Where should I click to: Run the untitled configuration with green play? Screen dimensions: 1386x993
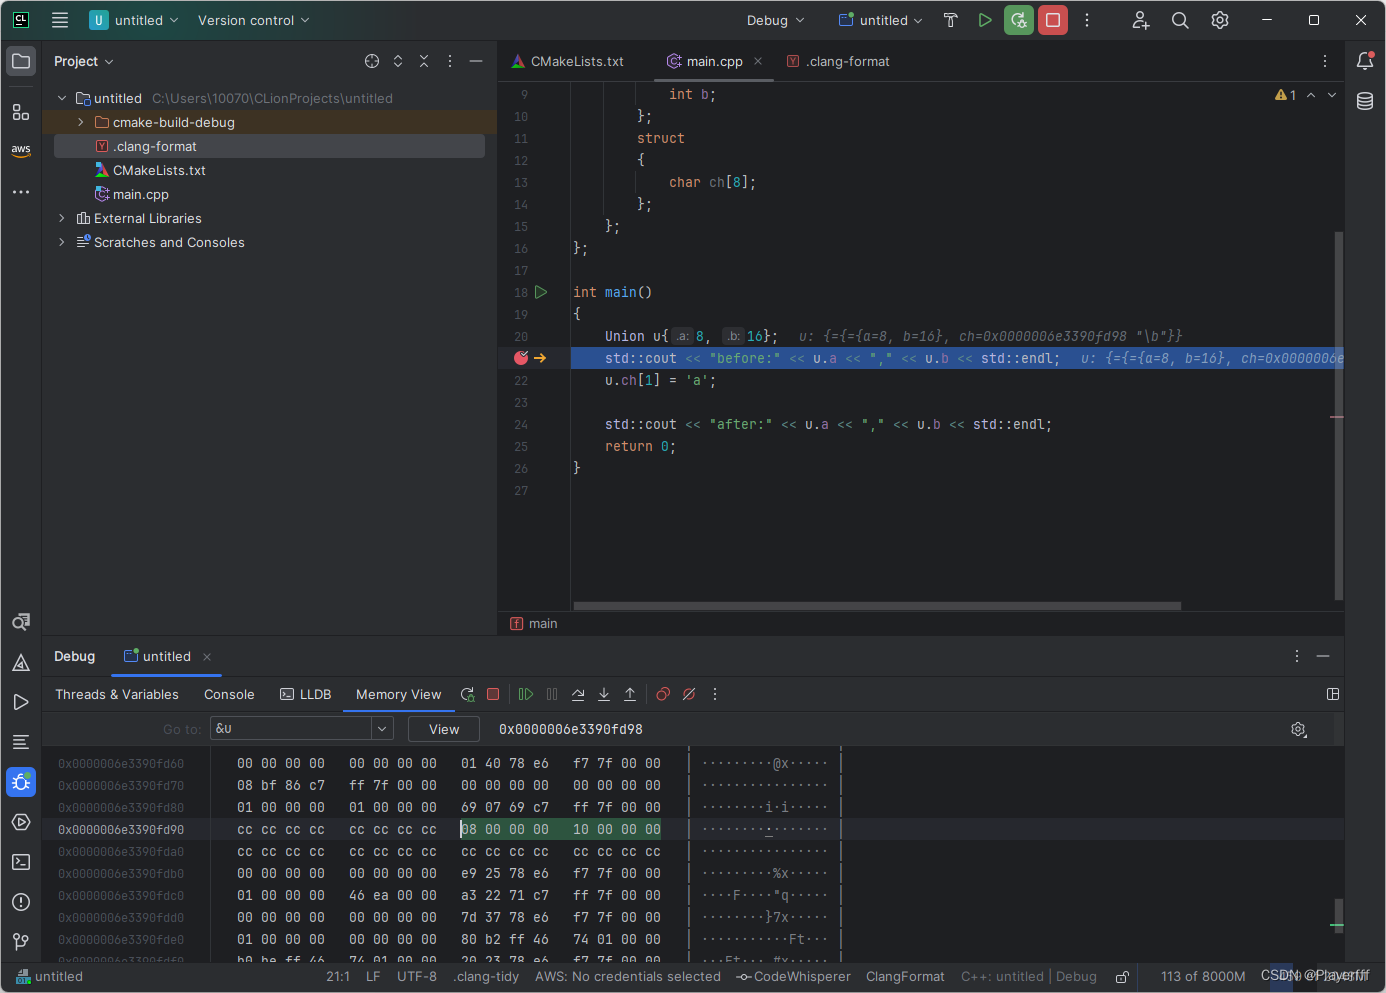pos(985,20)
